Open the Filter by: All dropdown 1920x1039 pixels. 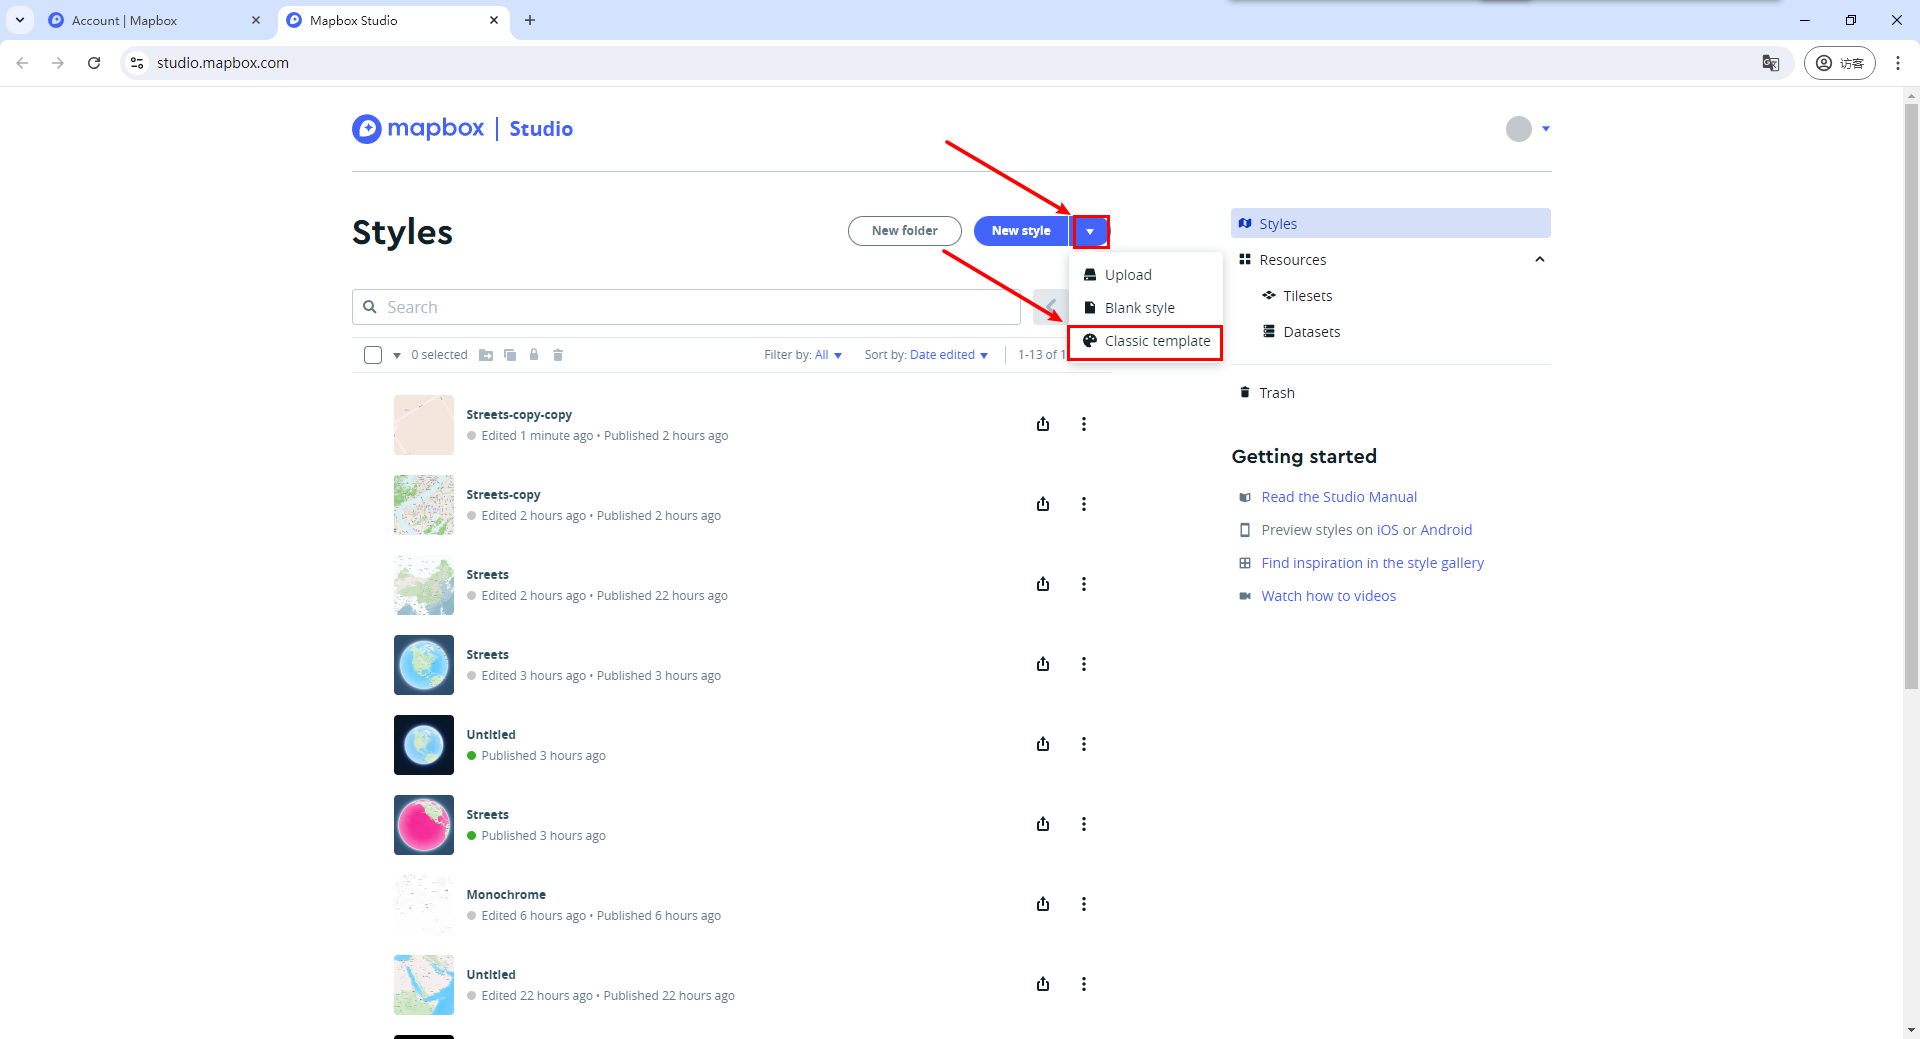pyautogui.click(x=803, y=355)
